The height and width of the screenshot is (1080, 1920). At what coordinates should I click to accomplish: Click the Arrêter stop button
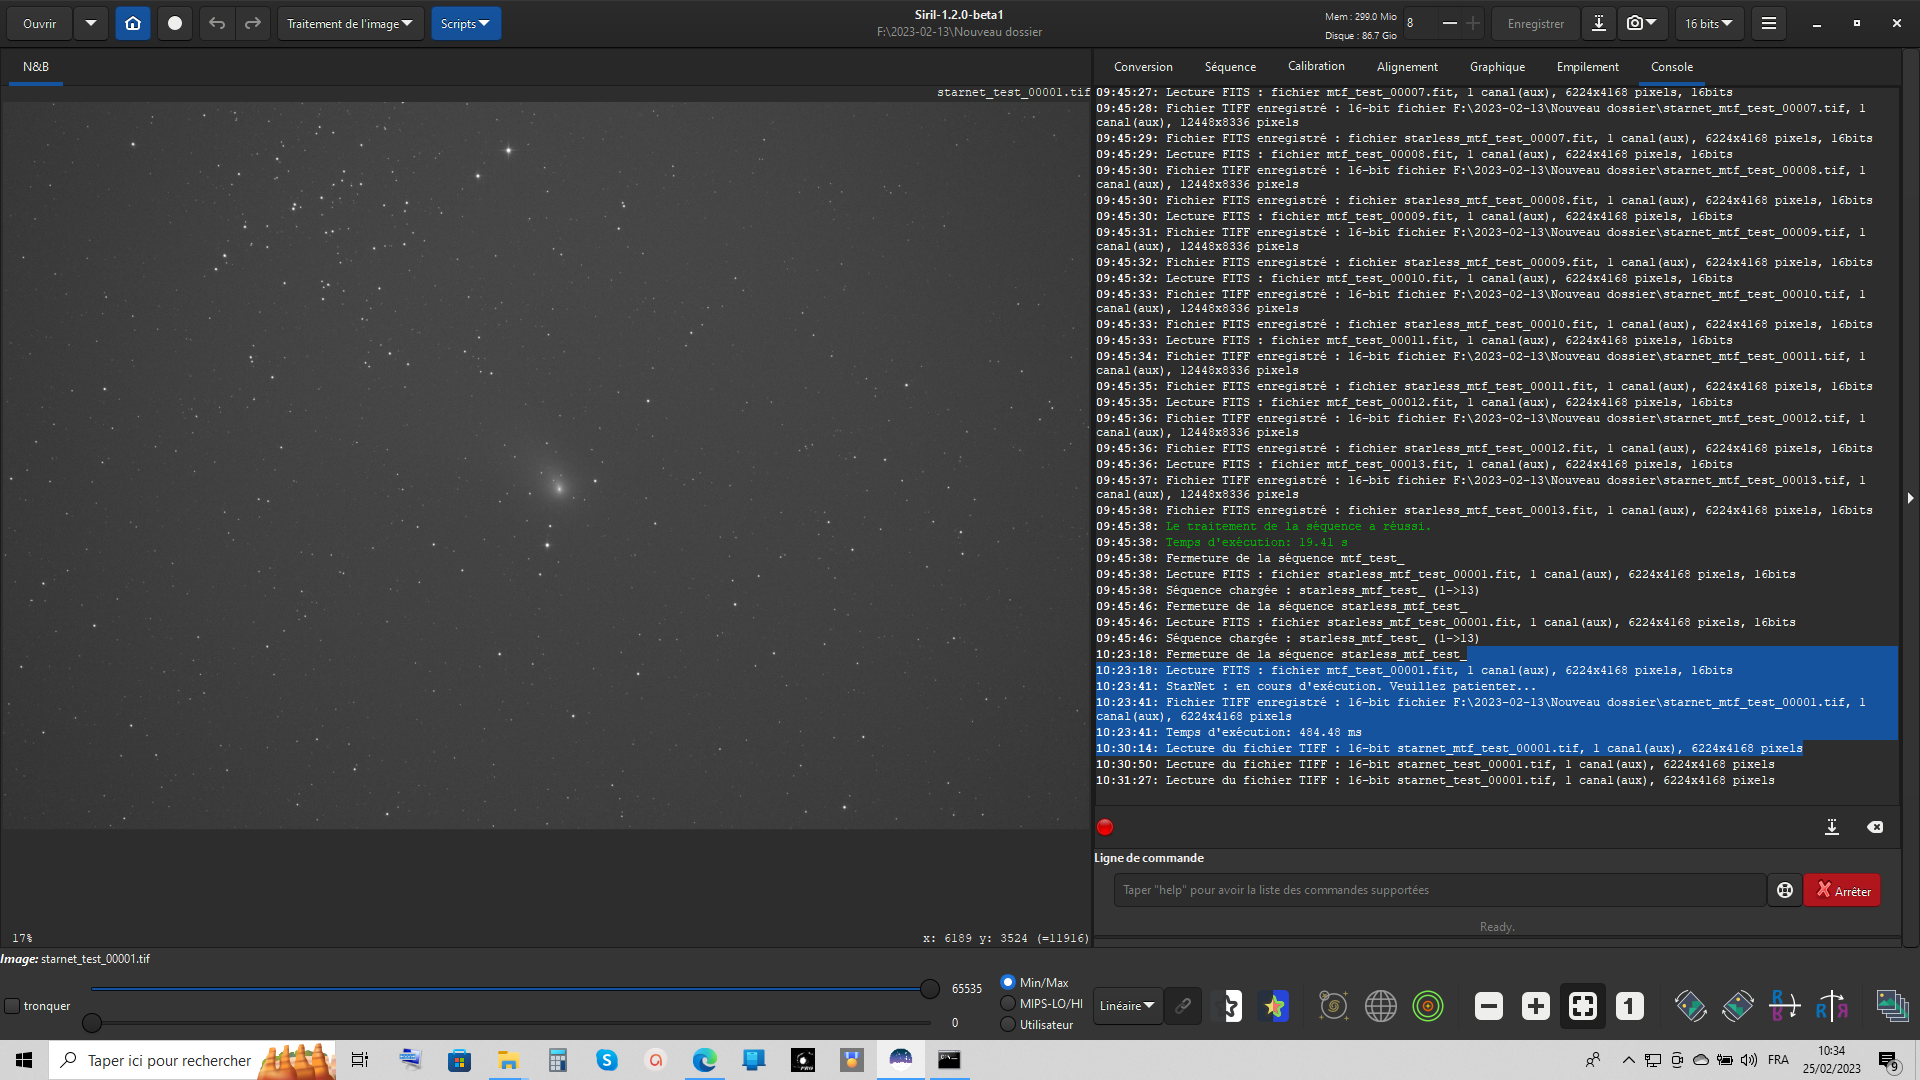(x=1842, y=890)
